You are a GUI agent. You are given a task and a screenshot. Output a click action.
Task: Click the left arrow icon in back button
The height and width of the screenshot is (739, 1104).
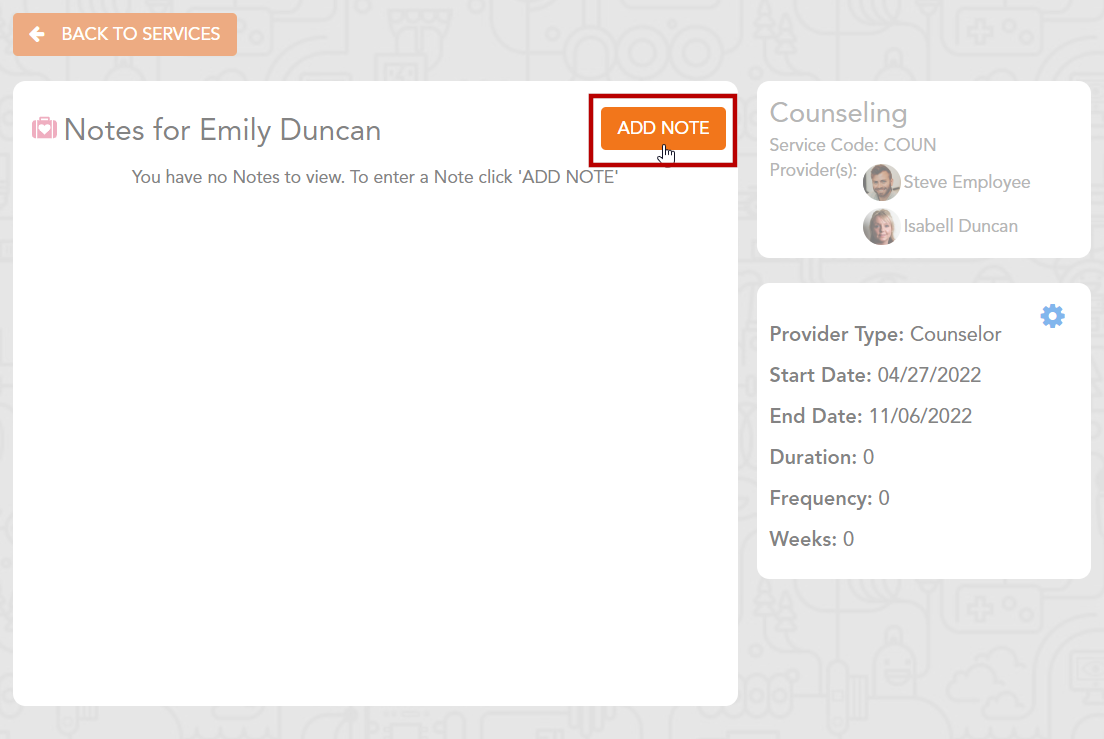point(37,34)
